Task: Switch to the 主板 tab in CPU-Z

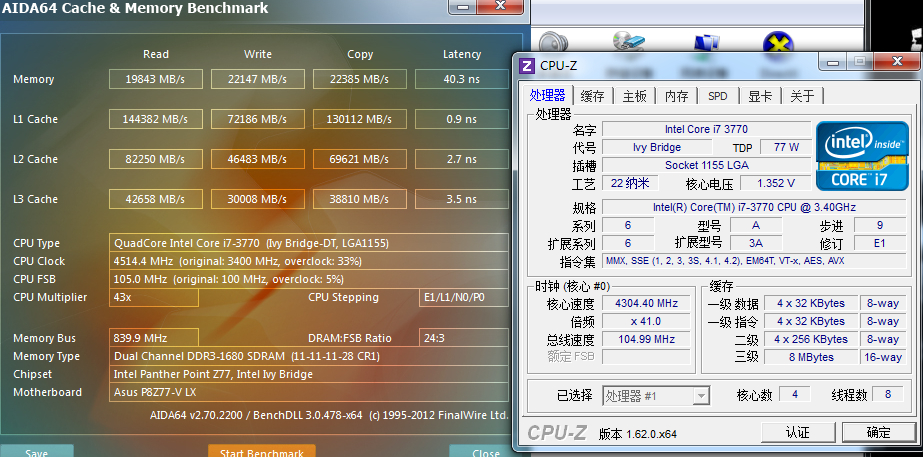Action: (x=635, y=96)
